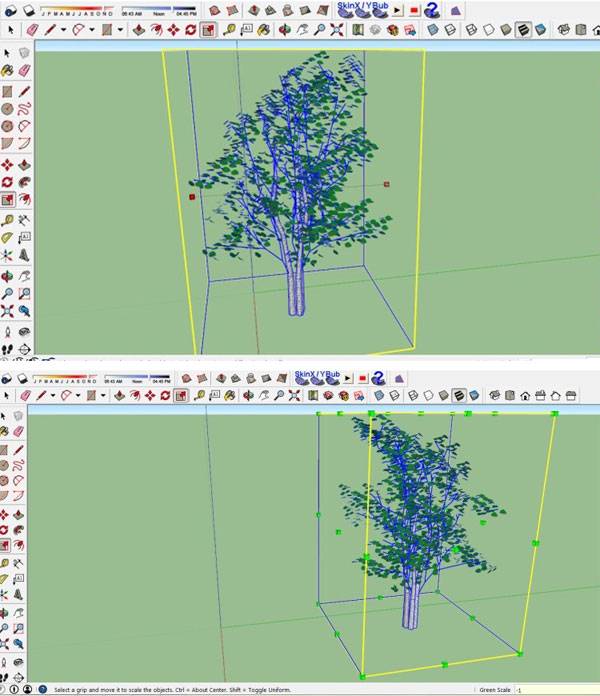
Task: Choose the Zoom magnifier tool in upper left palette
Action: (x=8, y=294)
